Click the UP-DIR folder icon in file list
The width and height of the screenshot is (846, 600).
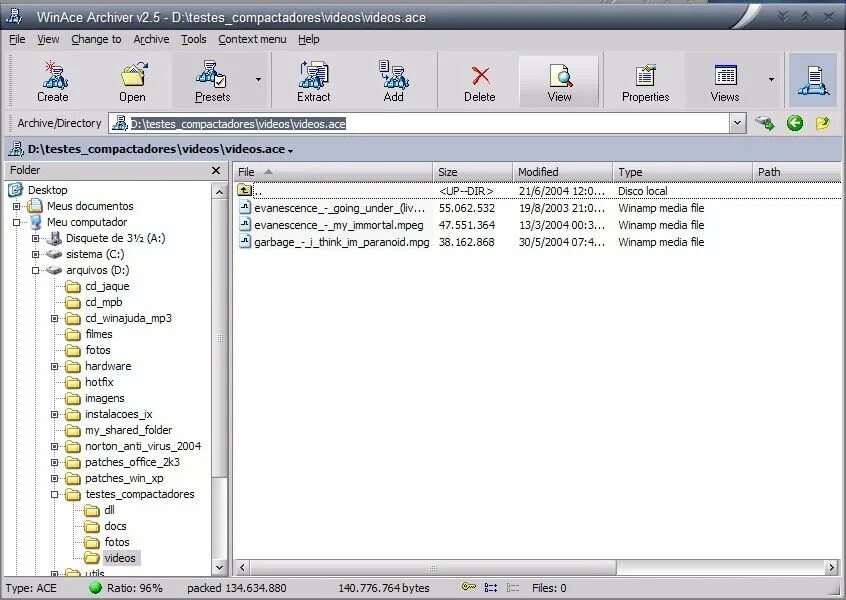pos(244,190)
